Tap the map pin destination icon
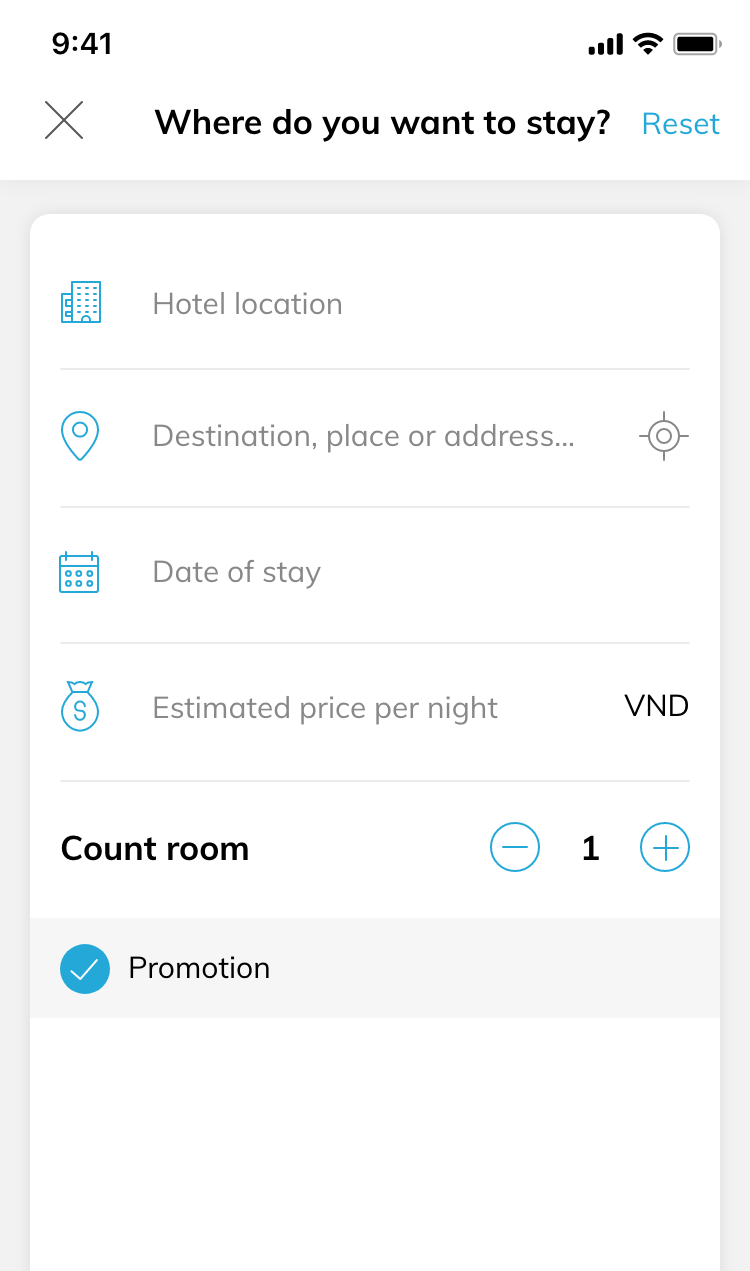The width and height of the screenshot is (750, 1271). click(80, 437)
